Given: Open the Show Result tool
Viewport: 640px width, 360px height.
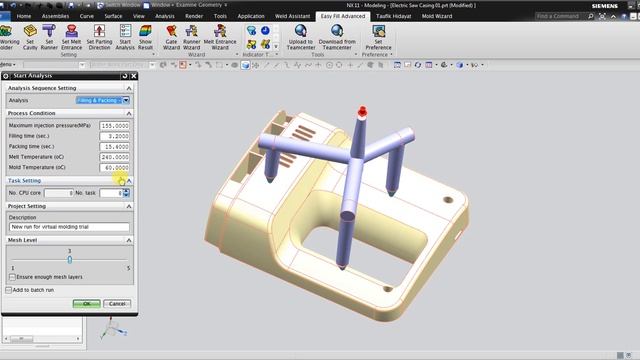Looking at the screenshot, I should [145, 37].
